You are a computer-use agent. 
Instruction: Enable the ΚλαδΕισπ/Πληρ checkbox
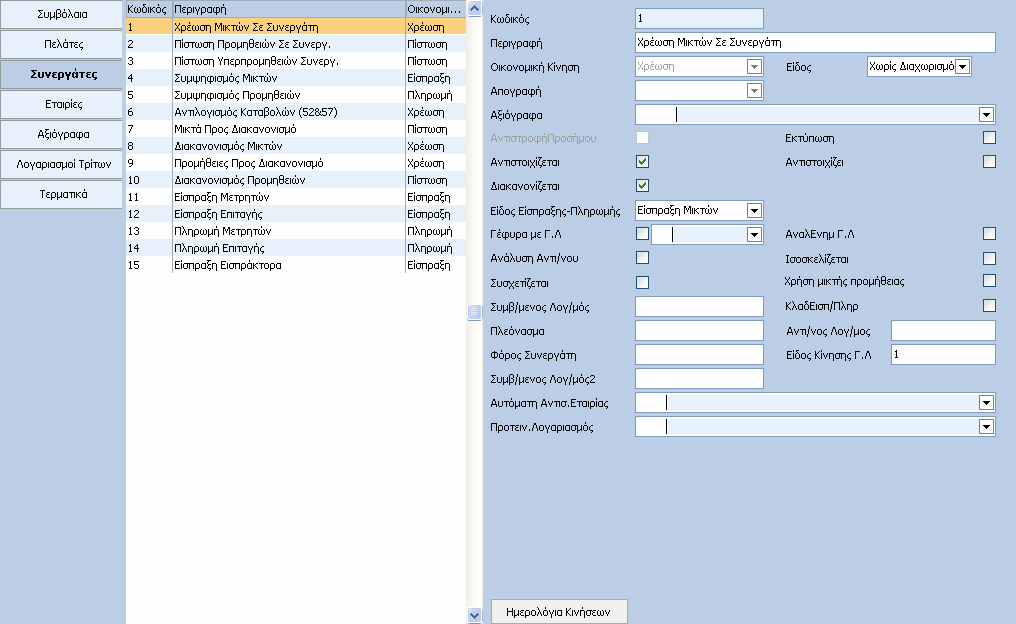[x=989, y=305]
